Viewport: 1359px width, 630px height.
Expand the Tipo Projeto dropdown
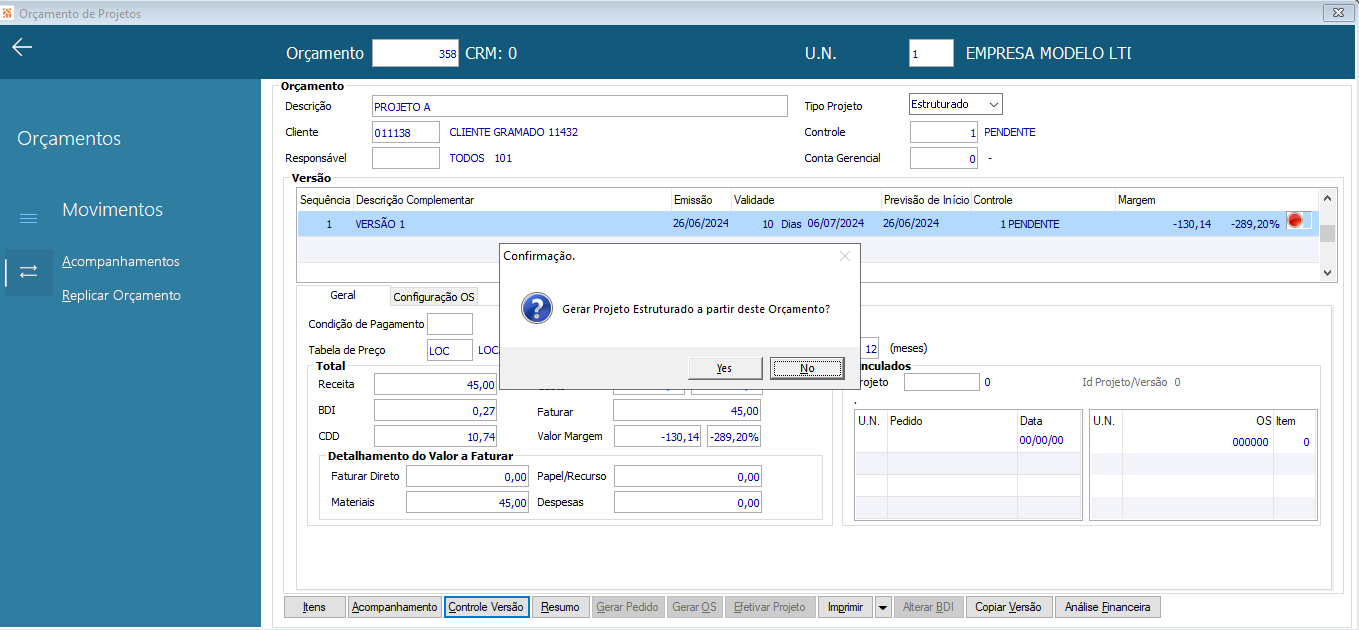(992, 105)
